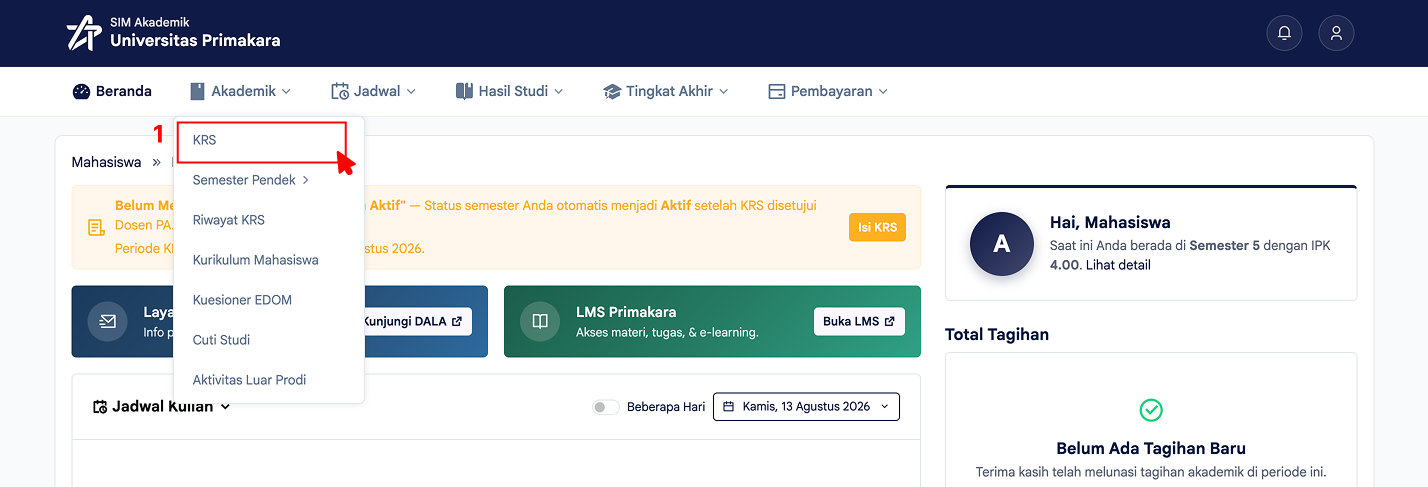The image size is (1428, 487).
Task: Click the Belum Ada Tagihan Baru text
Action: point(1151,448)
